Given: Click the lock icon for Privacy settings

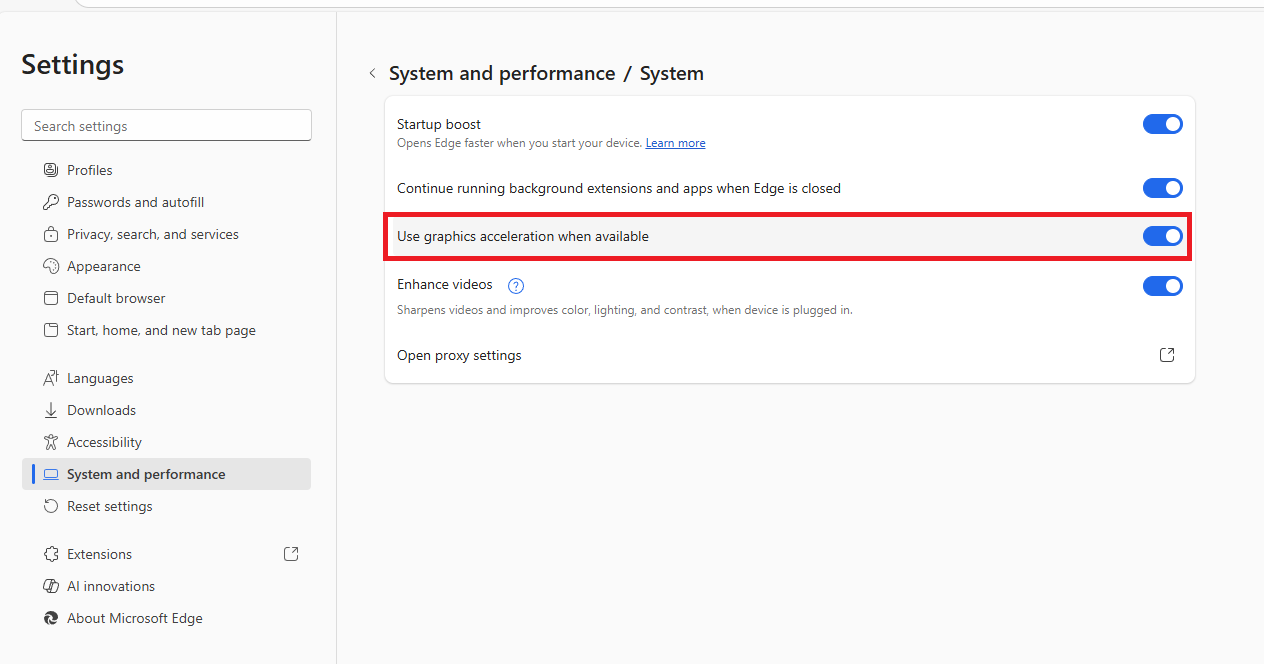Looking at the screenshot, I should coord(51,234).
